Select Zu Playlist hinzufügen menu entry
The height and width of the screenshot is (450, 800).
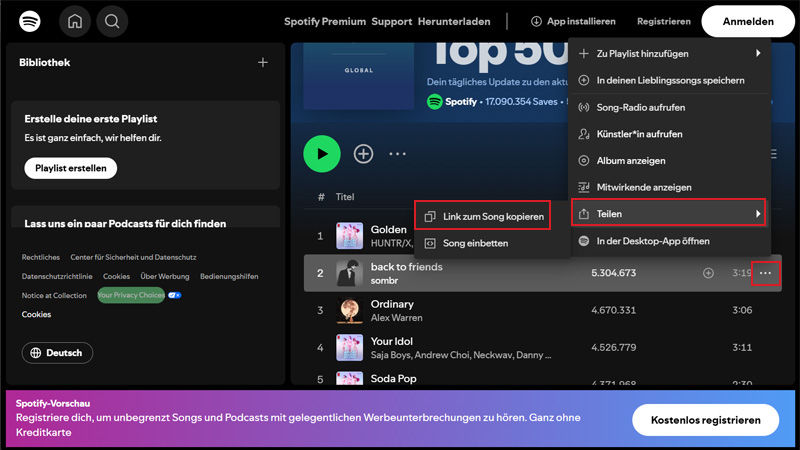point(668,54)
